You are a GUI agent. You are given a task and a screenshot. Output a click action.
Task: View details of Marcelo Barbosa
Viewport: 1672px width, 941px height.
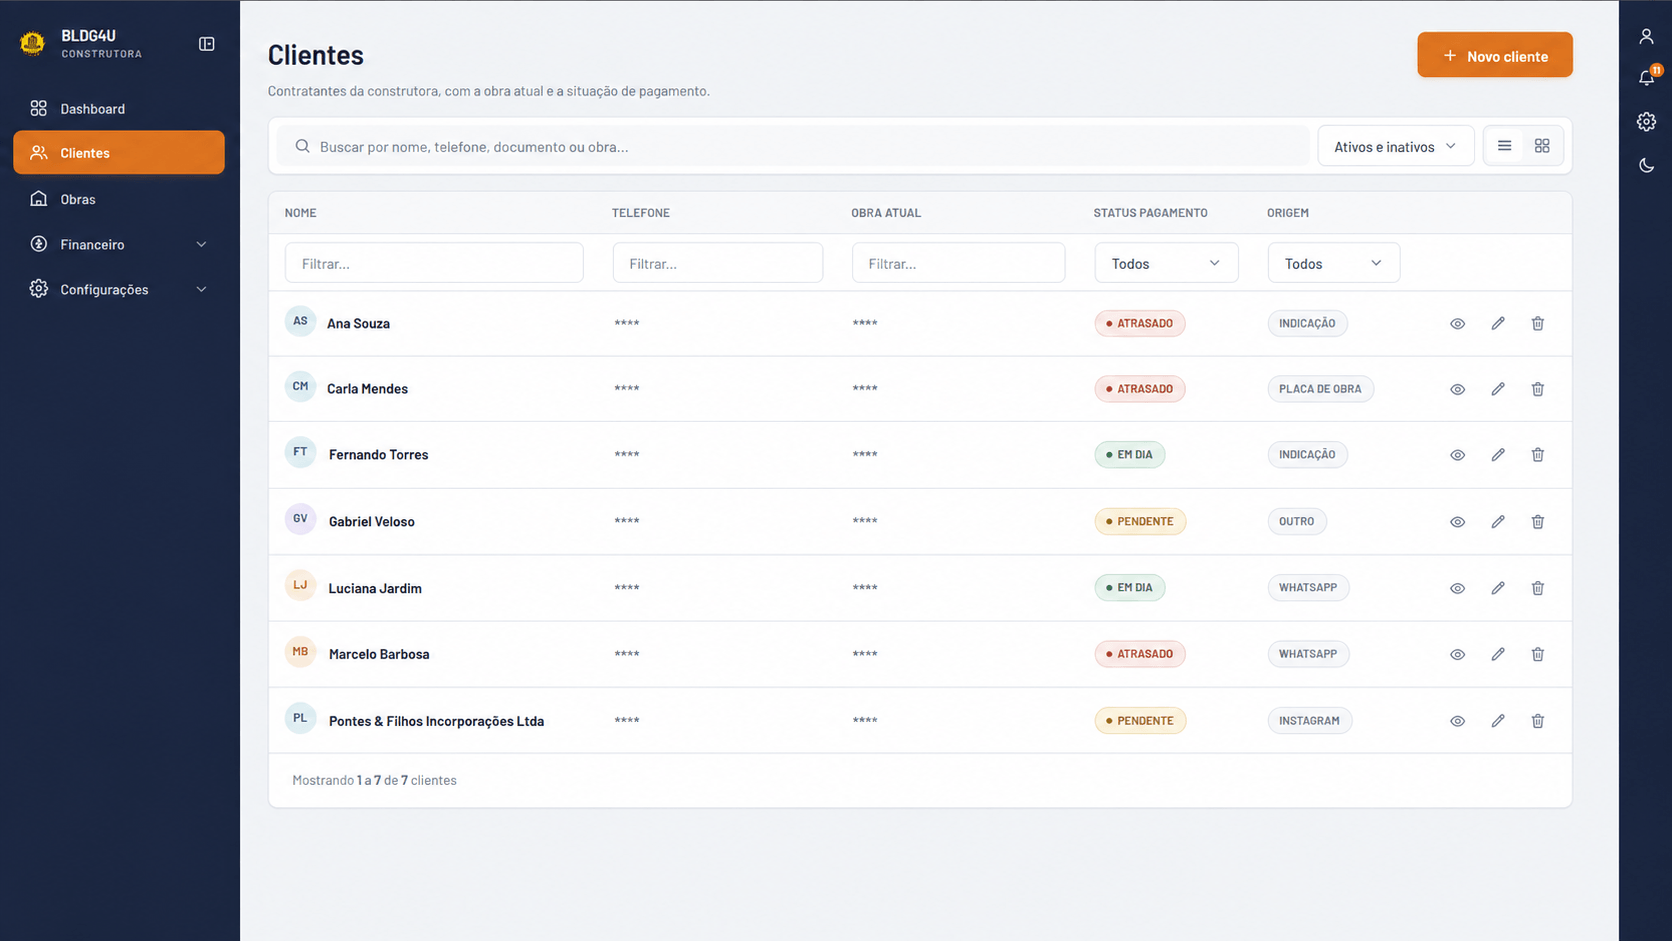1457,654
